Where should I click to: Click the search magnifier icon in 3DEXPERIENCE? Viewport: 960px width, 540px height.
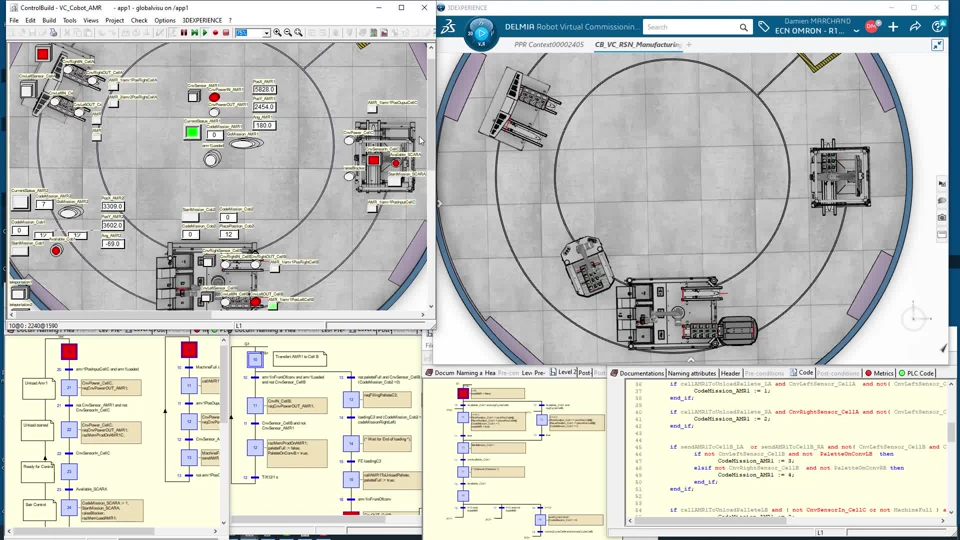click(x=743, y=27)
